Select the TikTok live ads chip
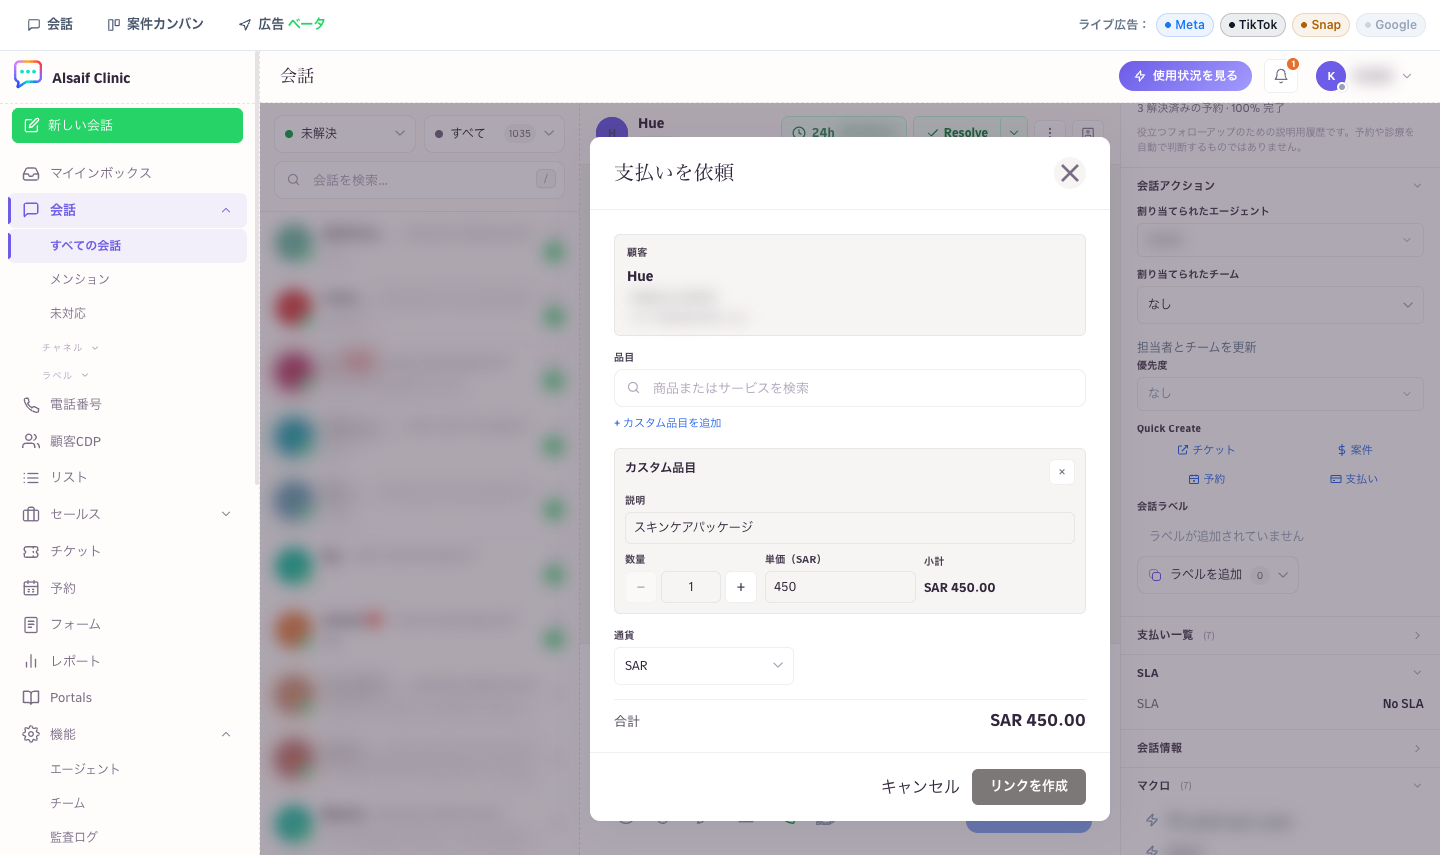Image resolution: width=1440 pixels, height=855 pixels. click(x=1253, y=25)
